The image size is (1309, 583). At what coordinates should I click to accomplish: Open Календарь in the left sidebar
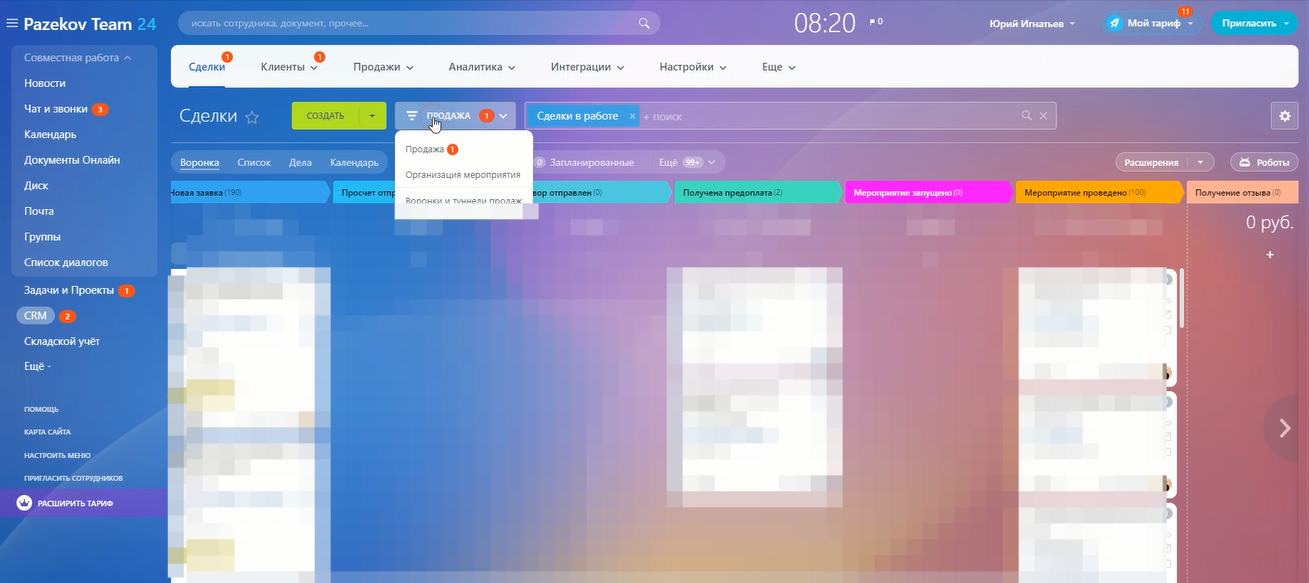point(50,134)
